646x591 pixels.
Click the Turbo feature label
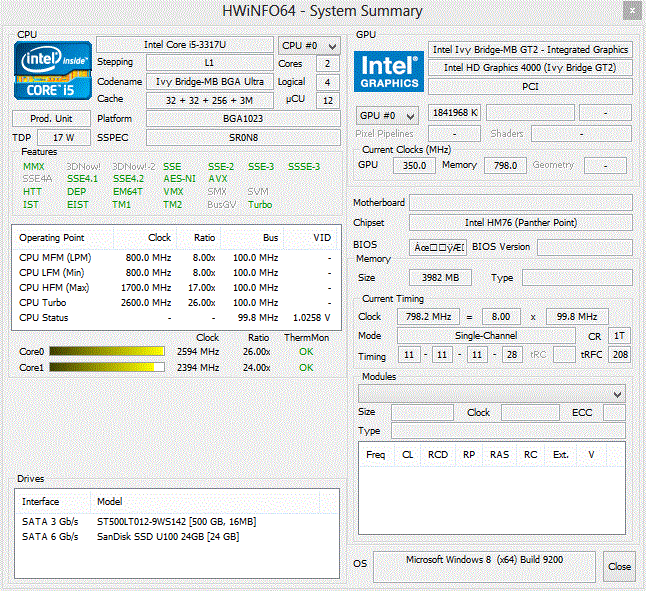click(x=260, y=205)
